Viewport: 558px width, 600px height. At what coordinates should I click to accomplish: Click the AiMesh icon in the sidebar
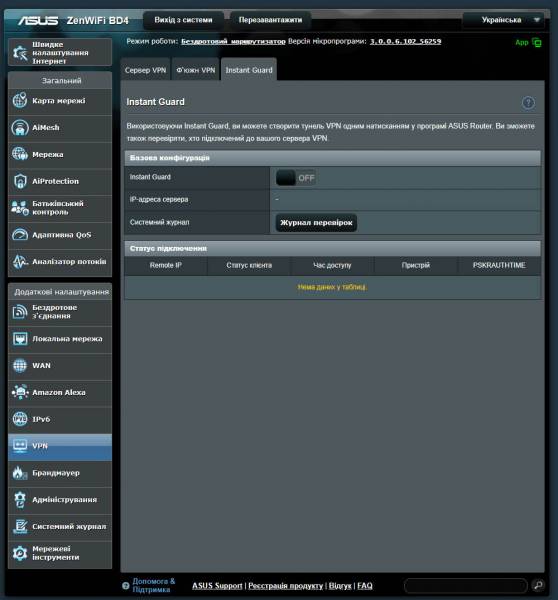20,127
